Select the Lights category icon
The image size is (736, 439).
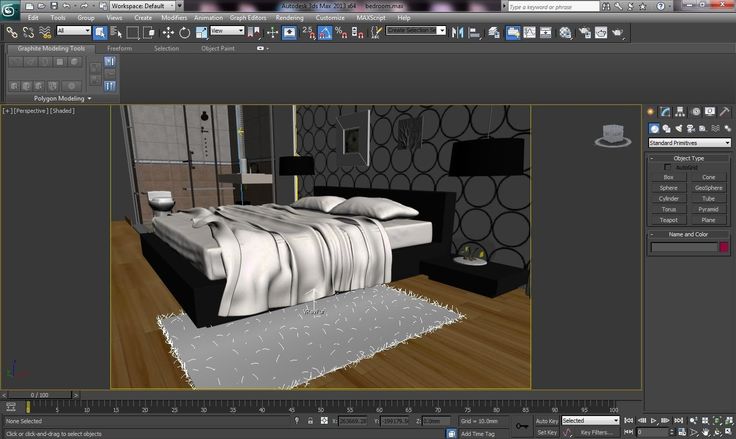pyautogui.click(x=680, y=128)
